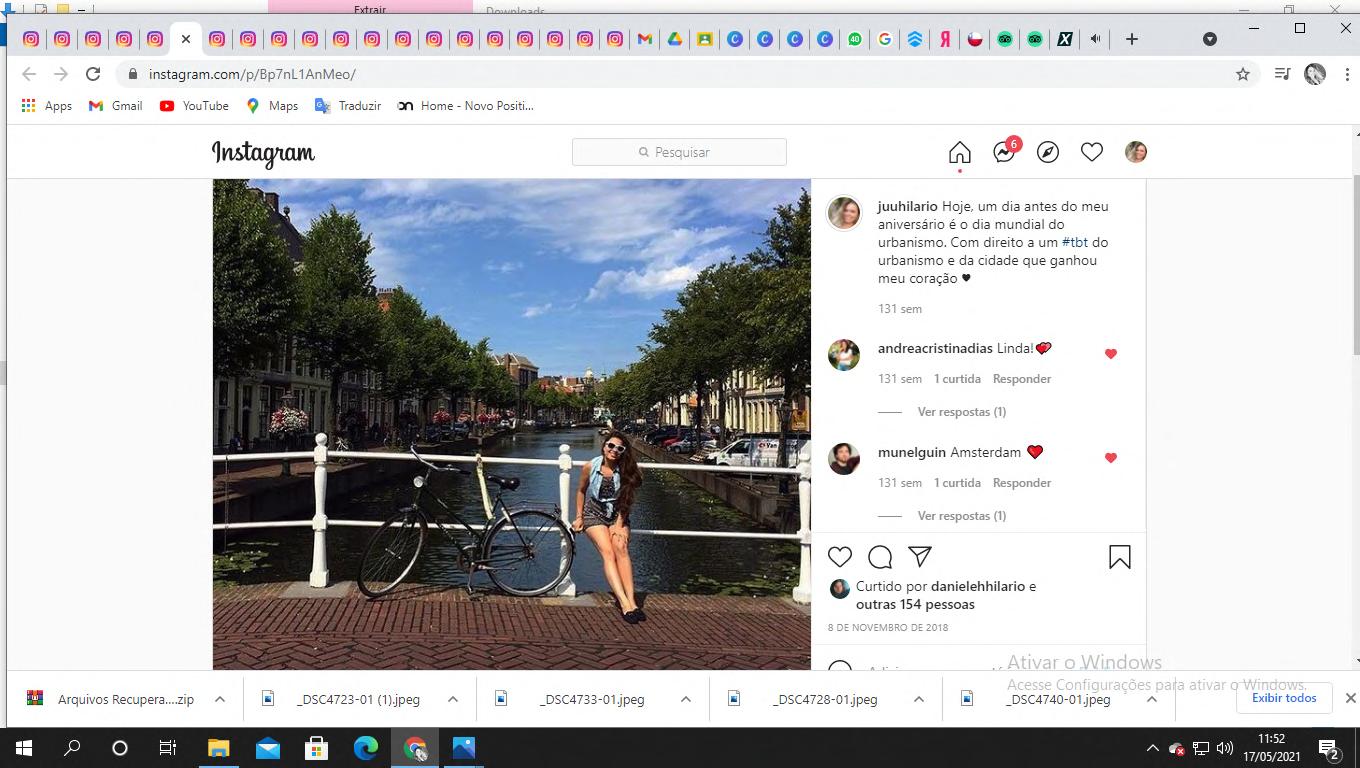Open the Gmail bookmark
Viewport: 1360px width, 768px height.
pos(116,105)
